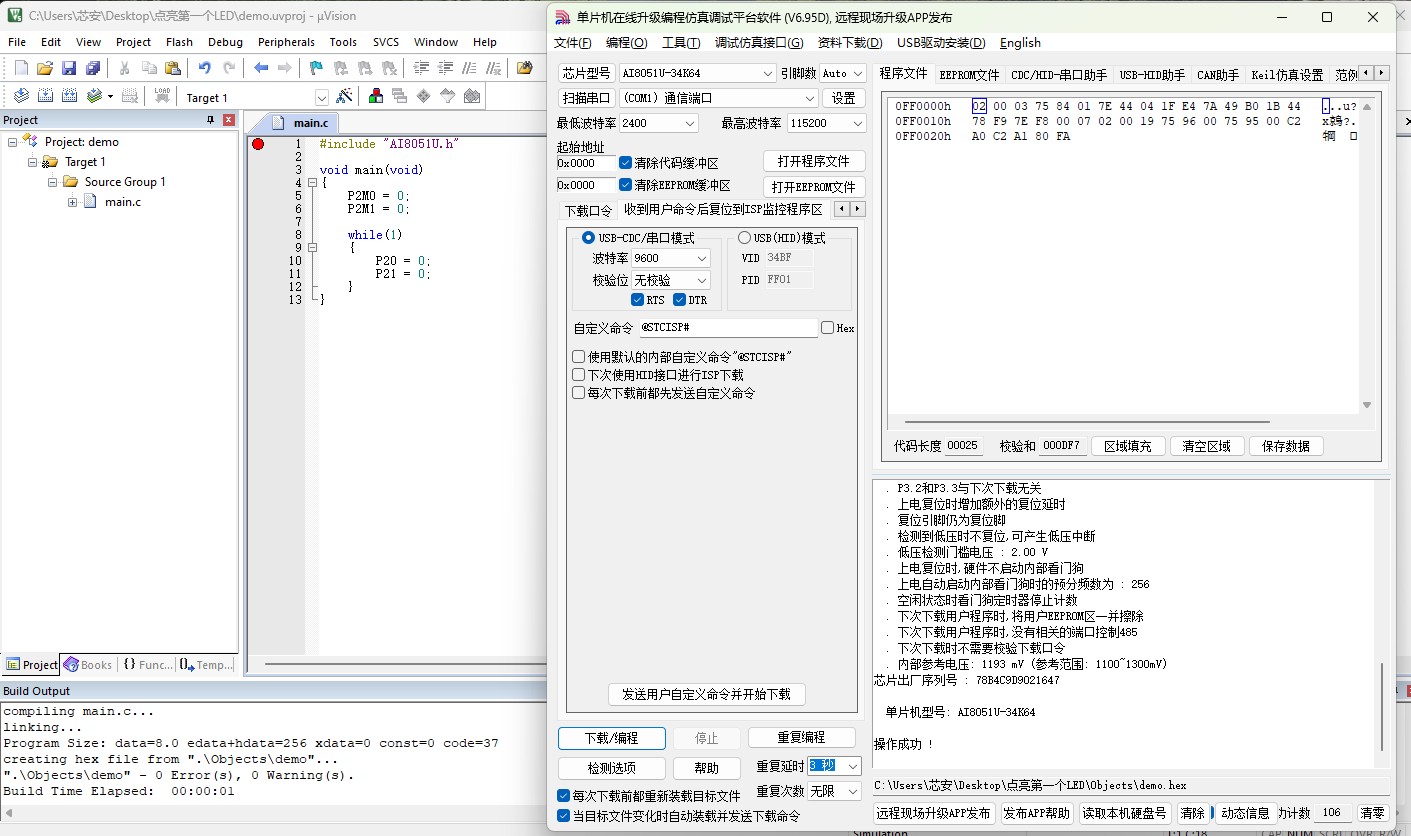The height and width of the screenshot is (836, 1411).
Task: Click the Batch Build icon
Action: point(94,96)
